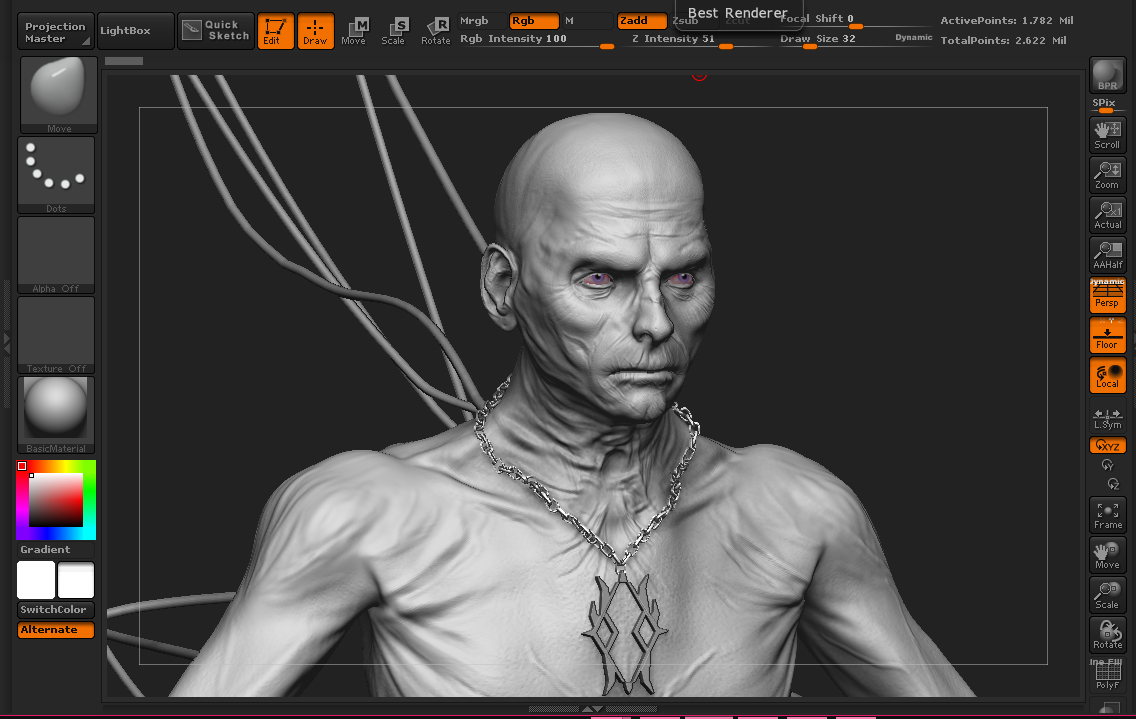Select the Y axis rotation icon
Screen dimensions: 1136x719
(x=1108, y=465)
